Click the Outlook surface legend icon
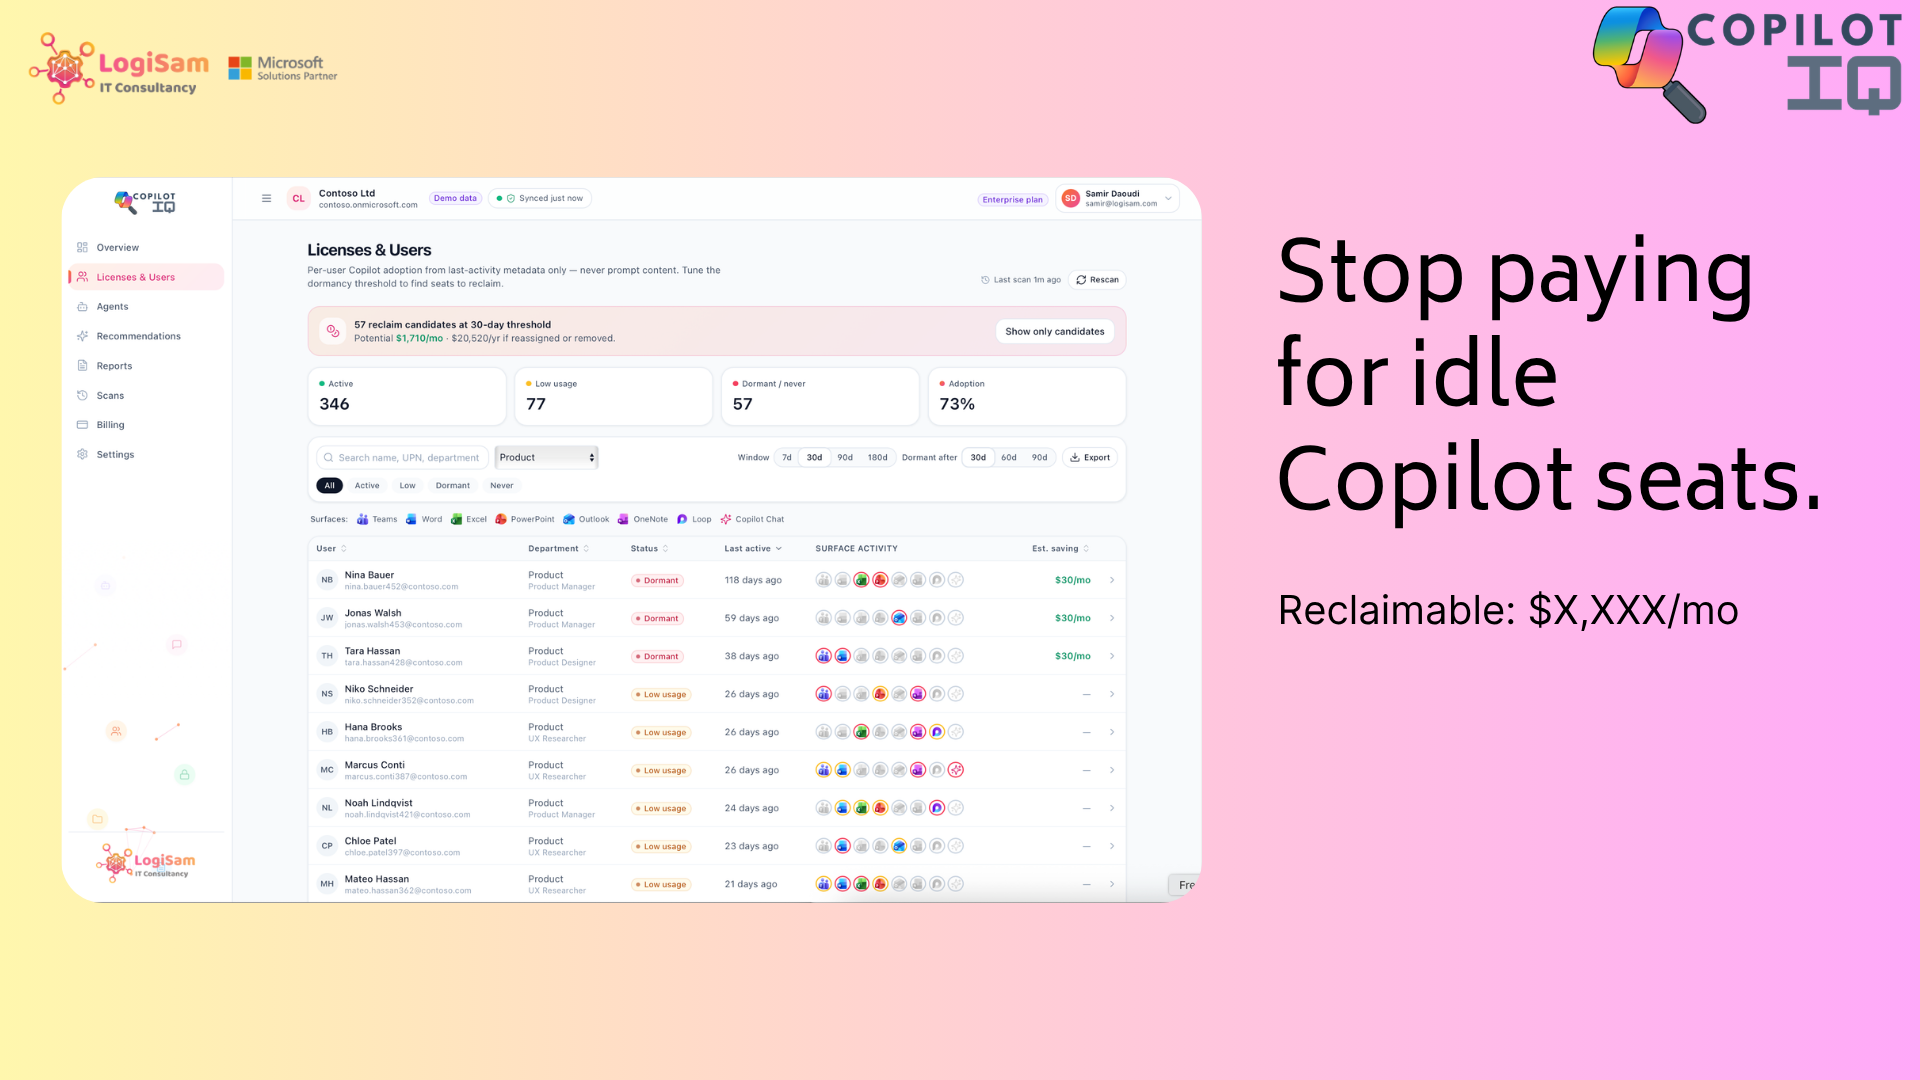This screenshot has height=1080, width=1920. [569, 519]
